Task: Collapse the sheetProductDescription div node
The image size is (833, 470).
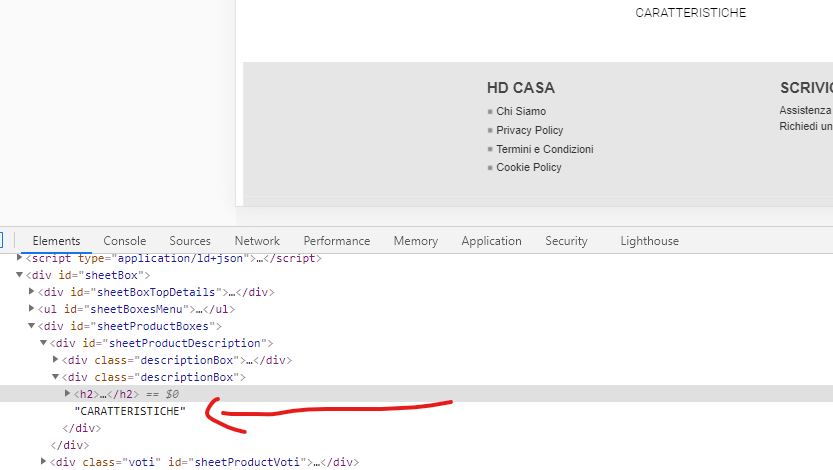Action: pyautogui.click(x=44, y=343)
